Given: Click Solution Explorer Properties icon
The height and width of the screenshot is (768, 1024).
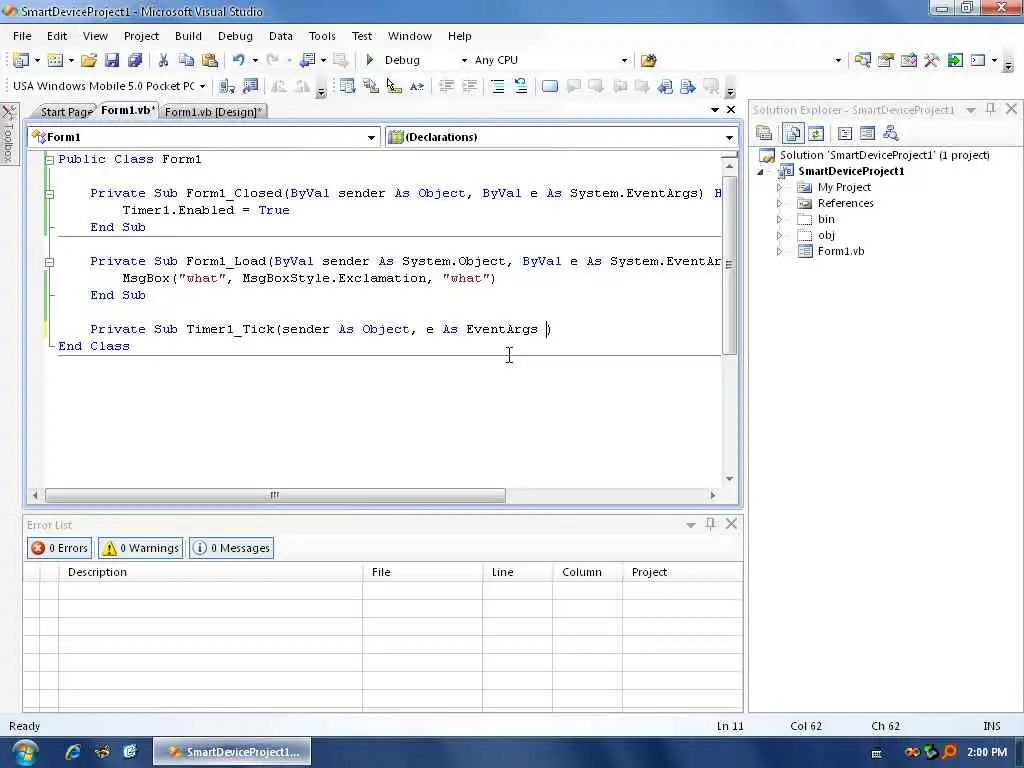Looking at the screenshot, I should pyautogui.click(x=764, y=134).
